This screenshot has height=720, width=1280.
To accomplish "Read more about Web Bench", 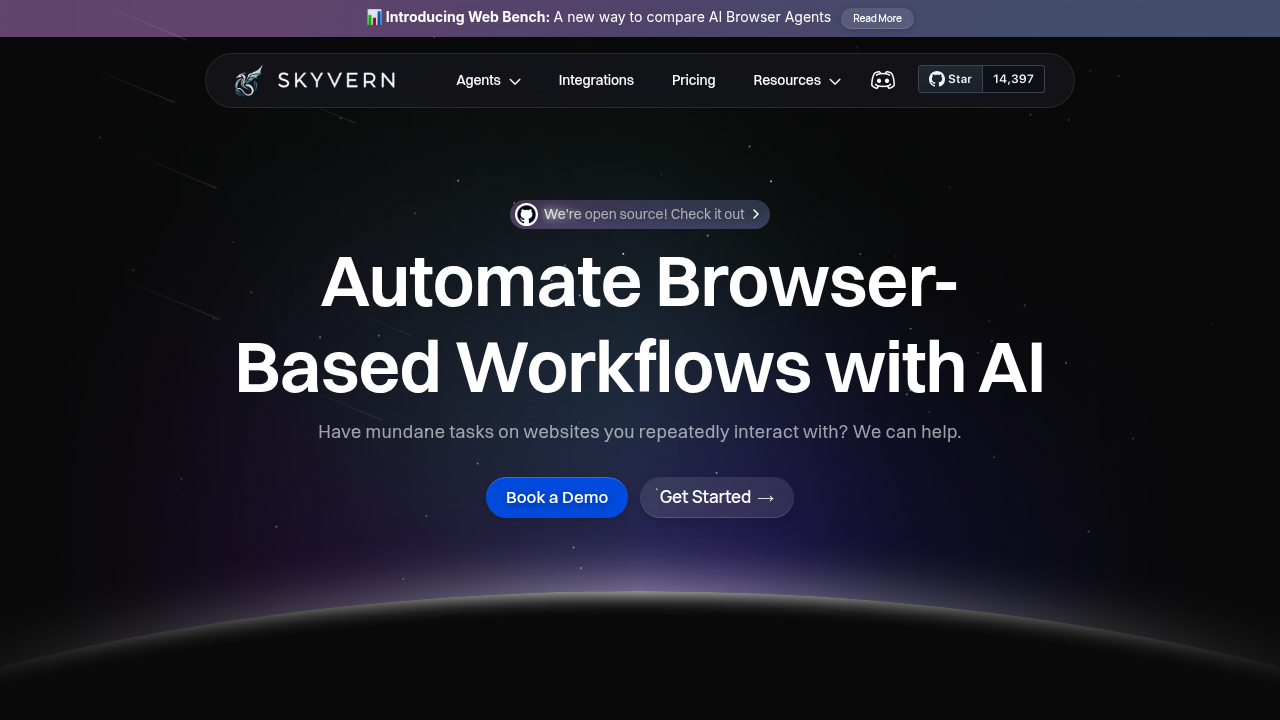I will pyautogui.click(x=877, y=18).
